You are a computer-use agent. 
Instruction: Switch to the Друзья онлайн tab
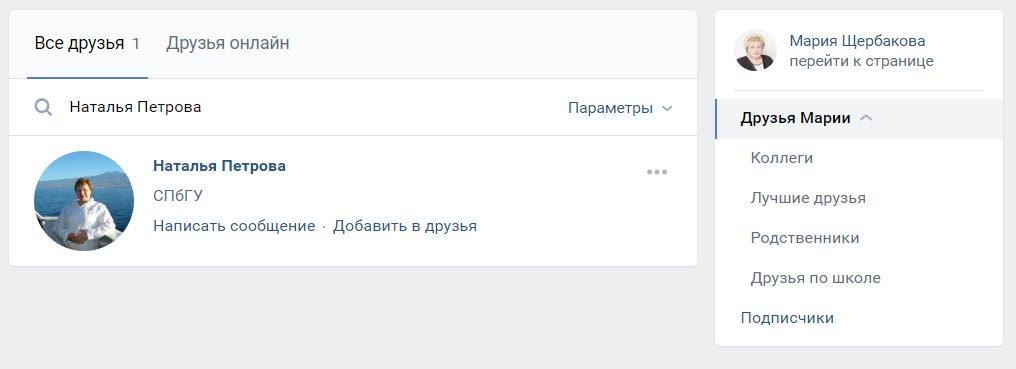point(227,43)
